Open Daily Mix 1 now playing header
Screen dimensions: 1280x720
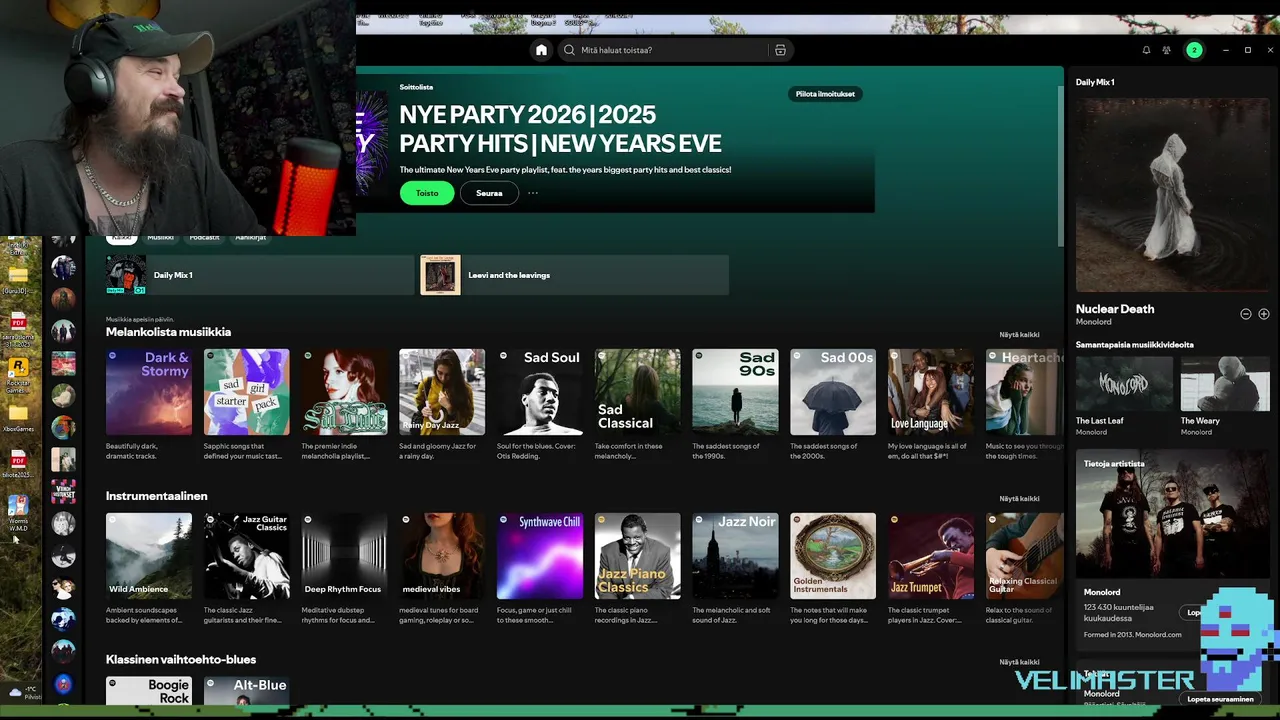[1095, 82]
